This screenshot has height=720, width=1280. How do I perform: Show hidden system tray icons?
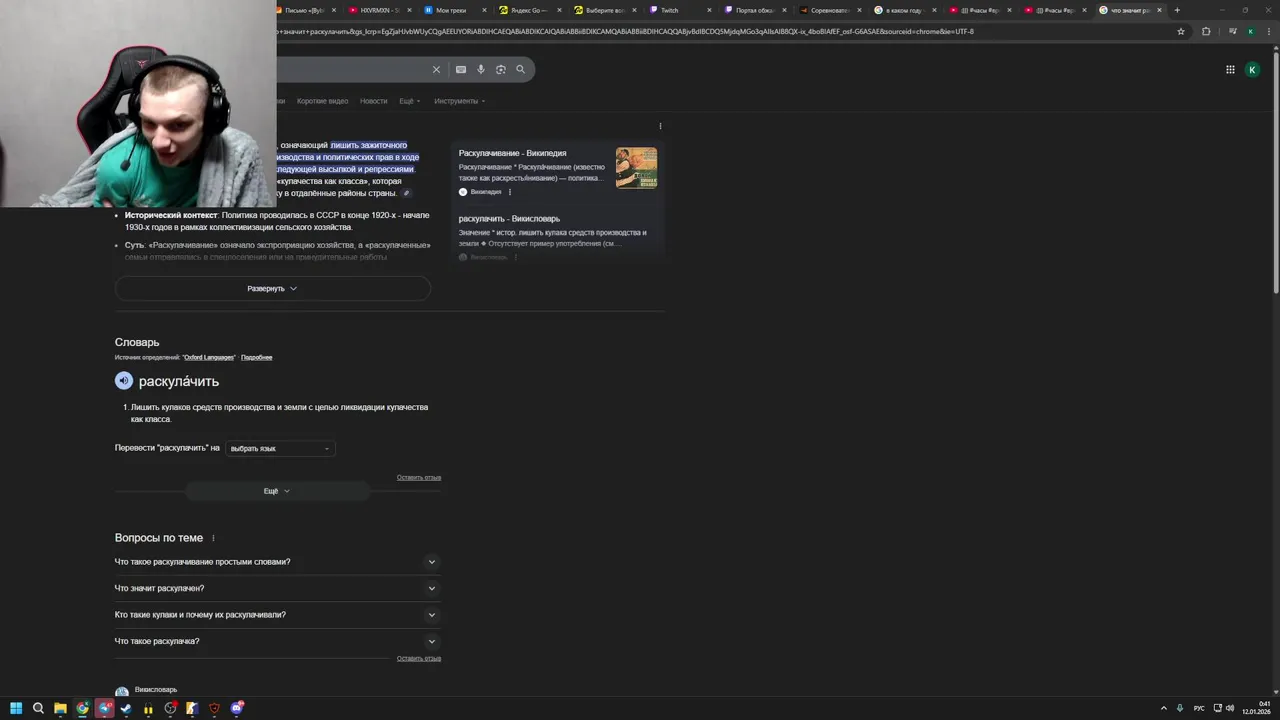1163,708
